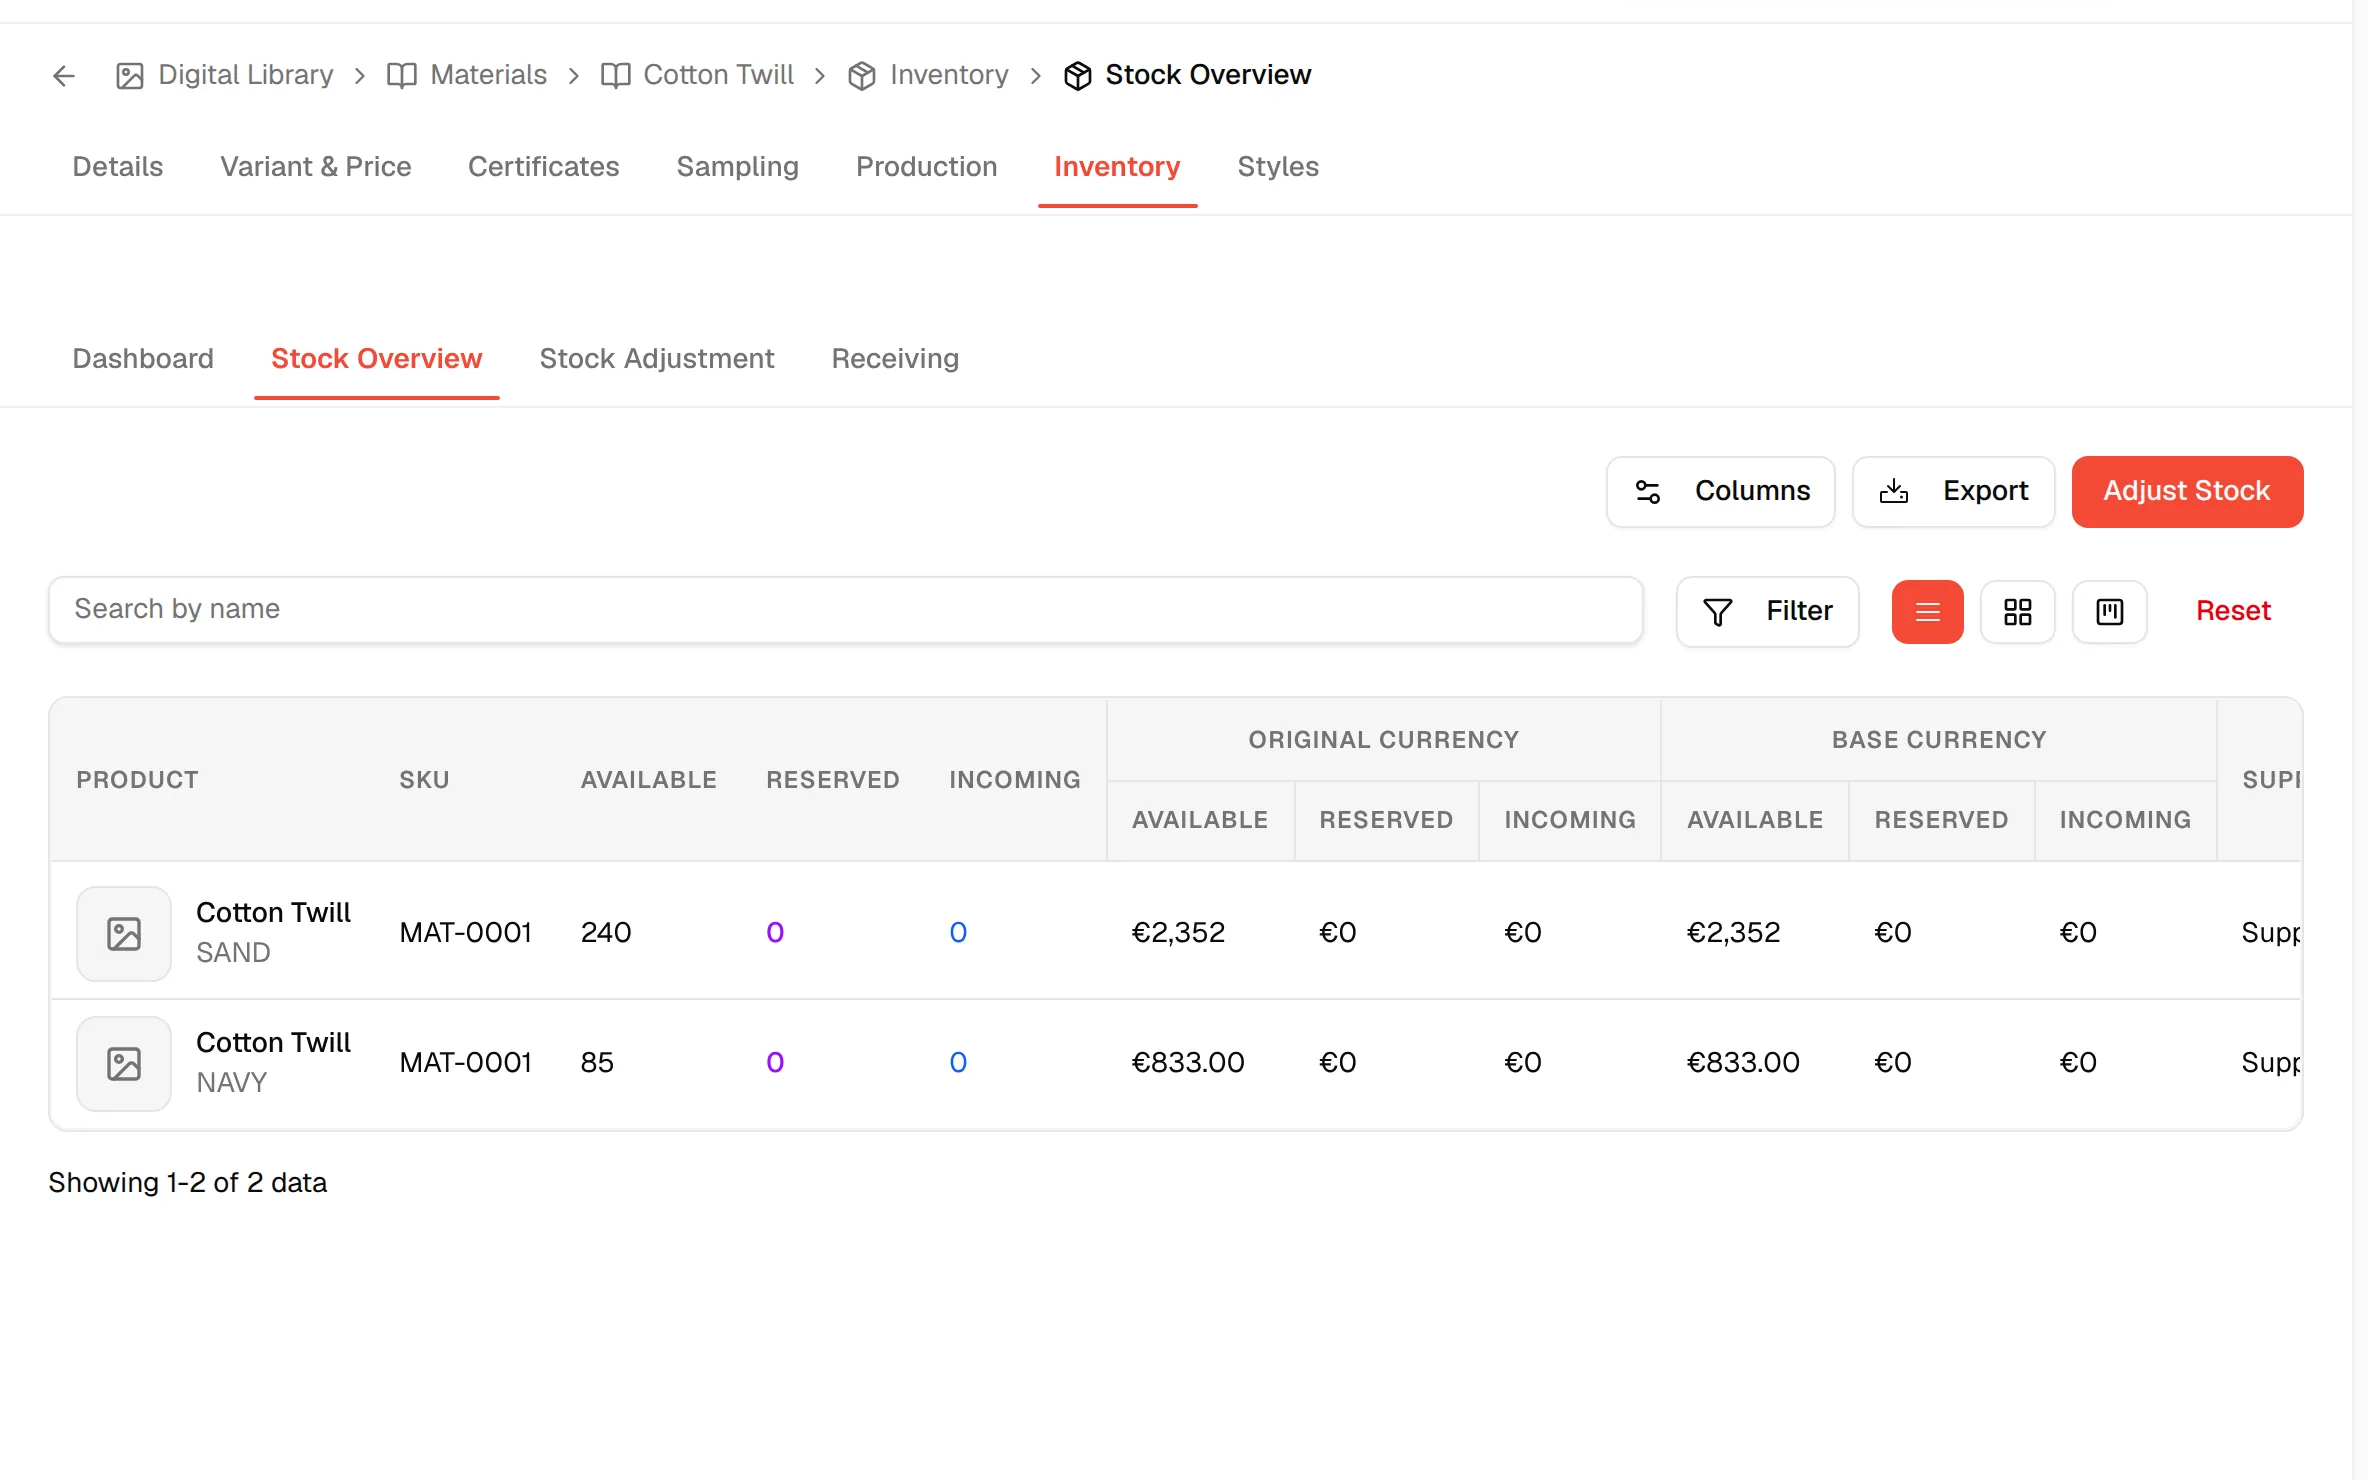Click available quantity 240

[x=605, y=932]
